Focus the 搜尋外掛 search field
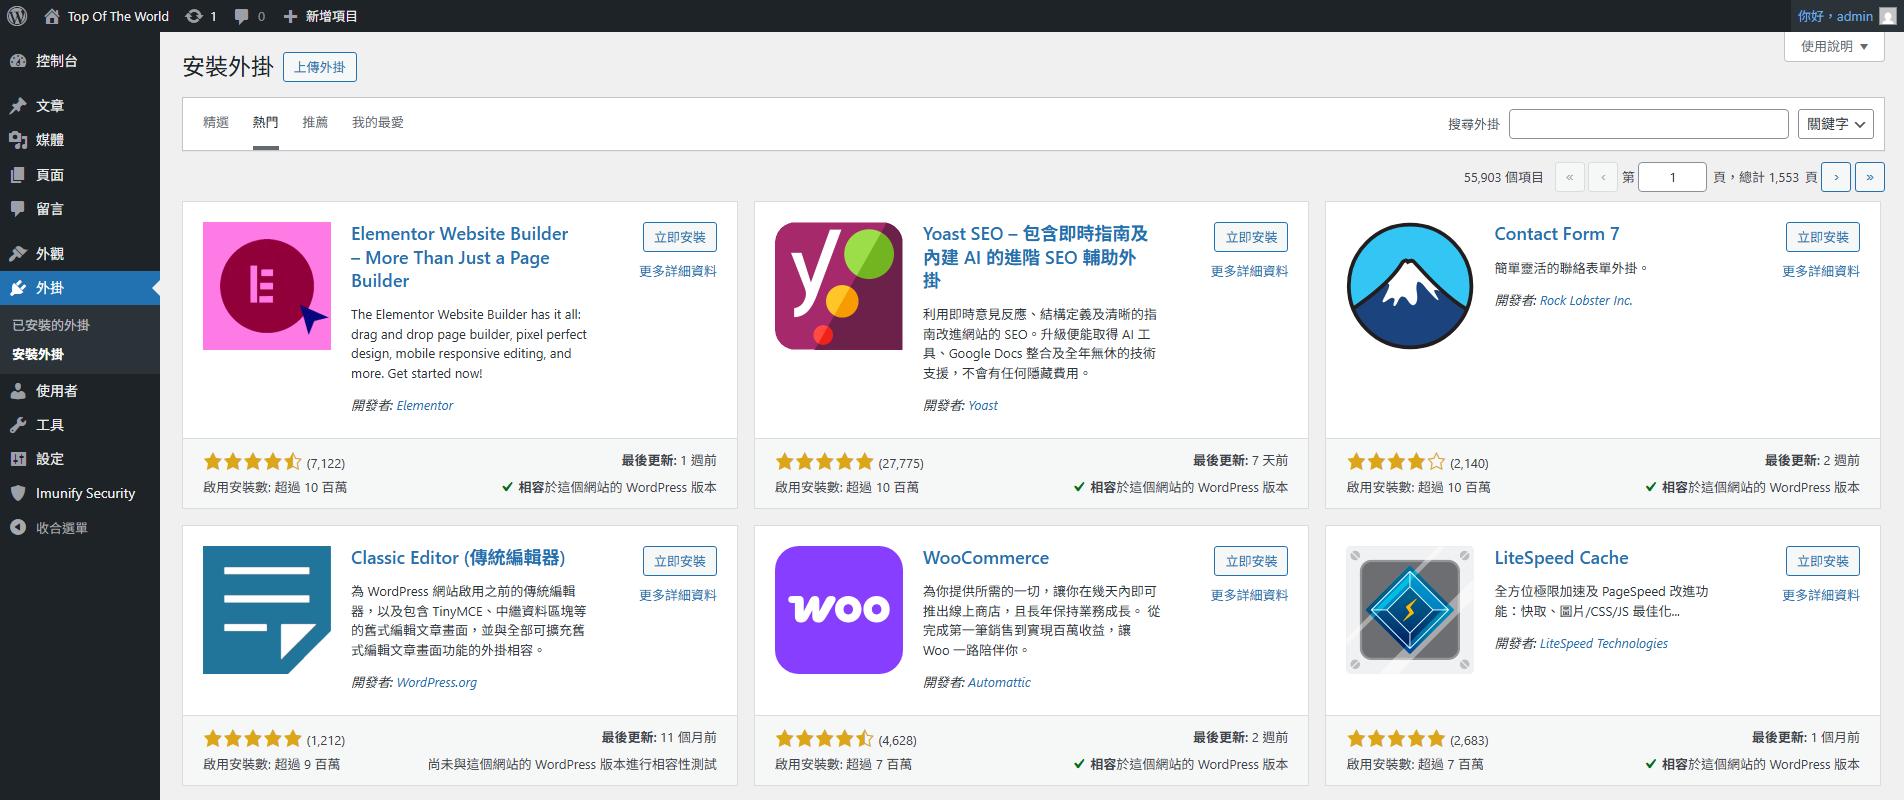1904x800 pixels. (1649, 124)
